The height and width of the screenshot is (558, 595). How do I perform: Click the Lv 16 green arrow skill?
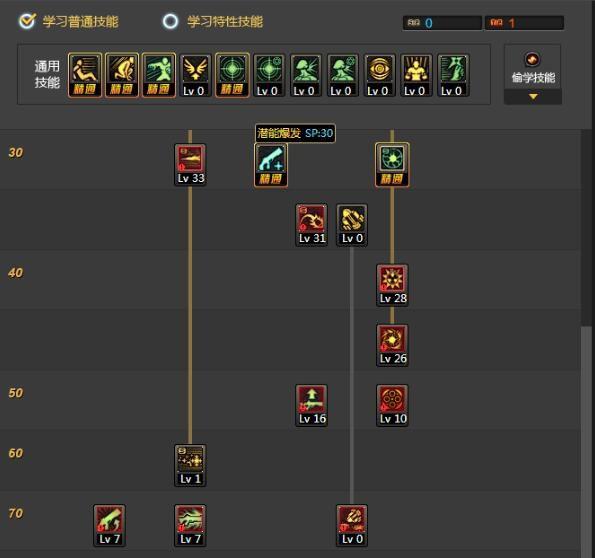tap(312, 405)
